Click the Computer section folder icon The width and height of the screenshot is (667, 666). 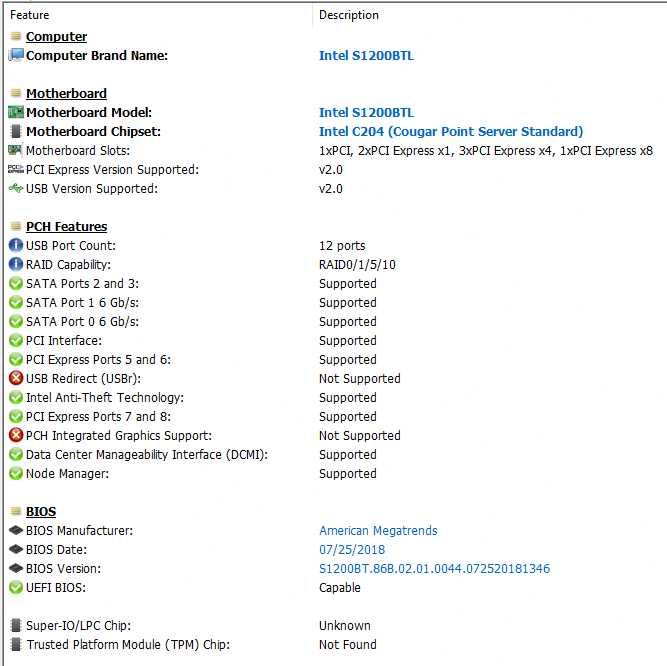pos(16,36)
